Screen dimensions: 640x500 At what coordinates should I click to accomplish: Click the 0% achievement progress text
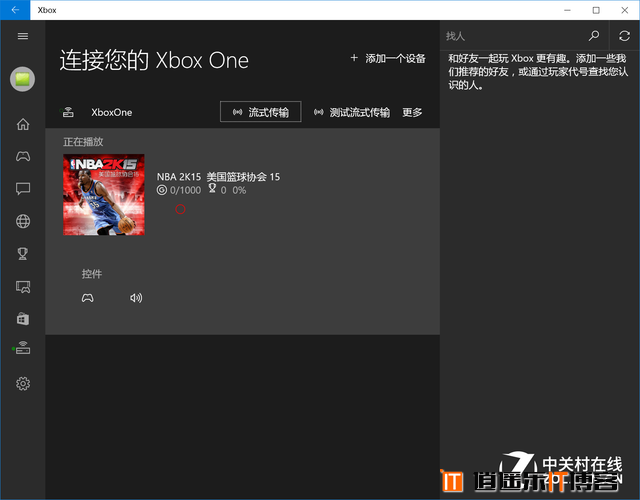[239, 190]
